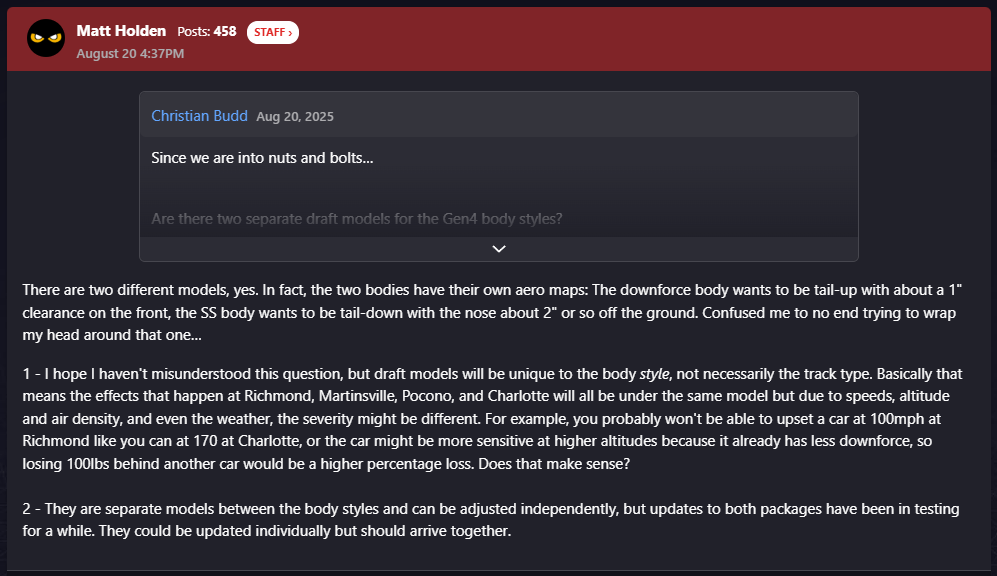Viewport: 997px width, 576px height.
Task: Click paragraph starting '2 - They are separate'
Action: (491, 519)
